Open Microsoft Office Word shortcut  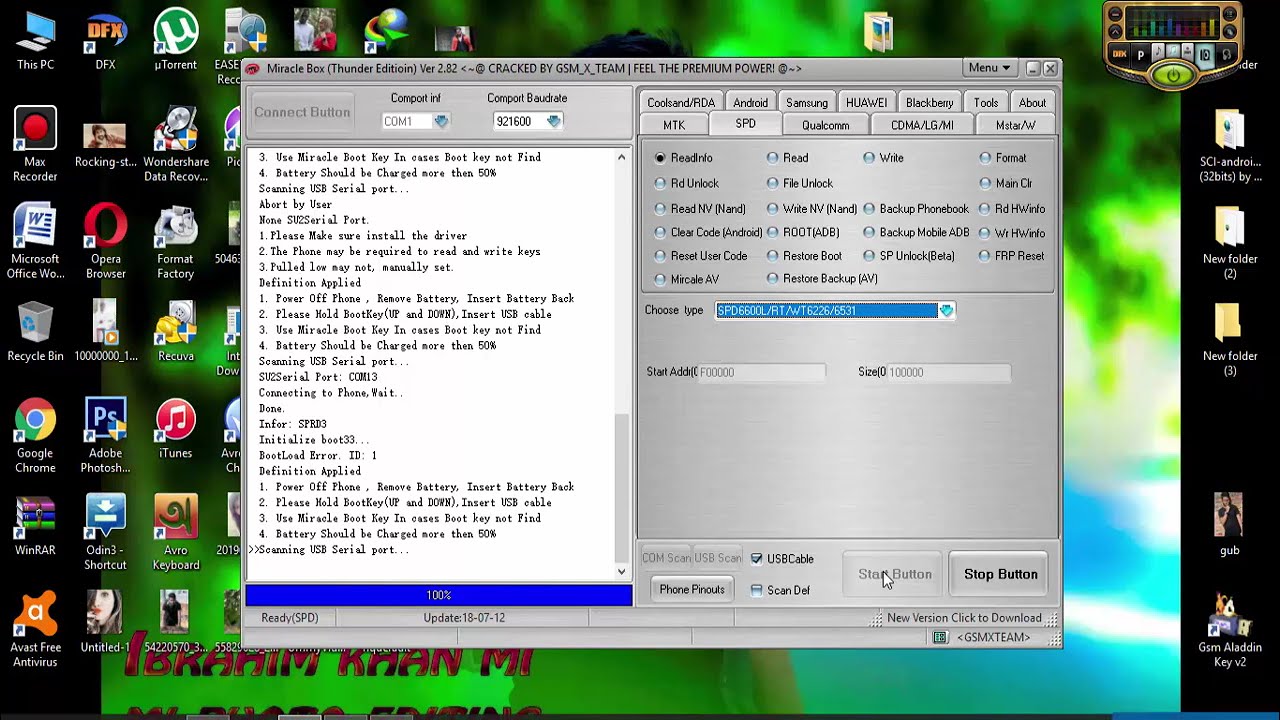pyautogui.click(x=35, y=242)
